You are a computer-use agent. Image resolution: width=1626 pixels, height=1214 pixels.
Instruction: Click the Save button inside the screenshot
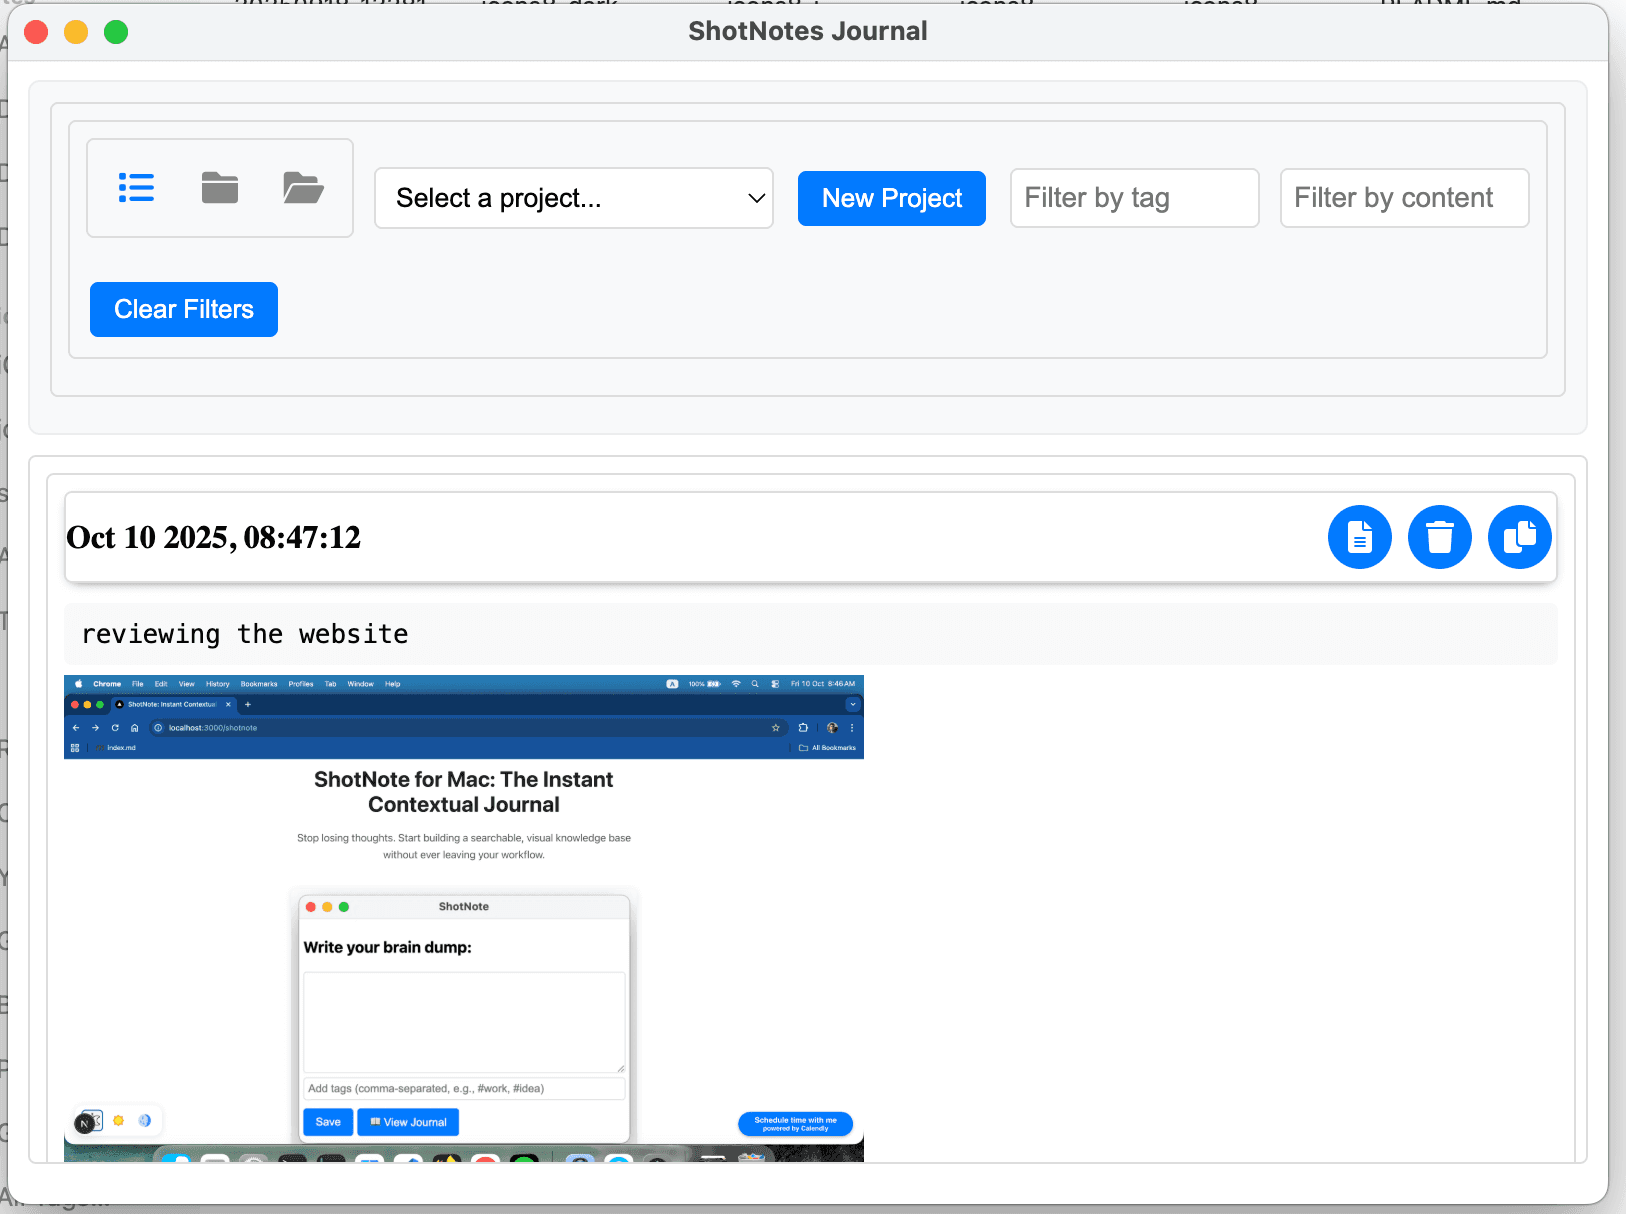pyautogui.click(x=328, y=1122)
